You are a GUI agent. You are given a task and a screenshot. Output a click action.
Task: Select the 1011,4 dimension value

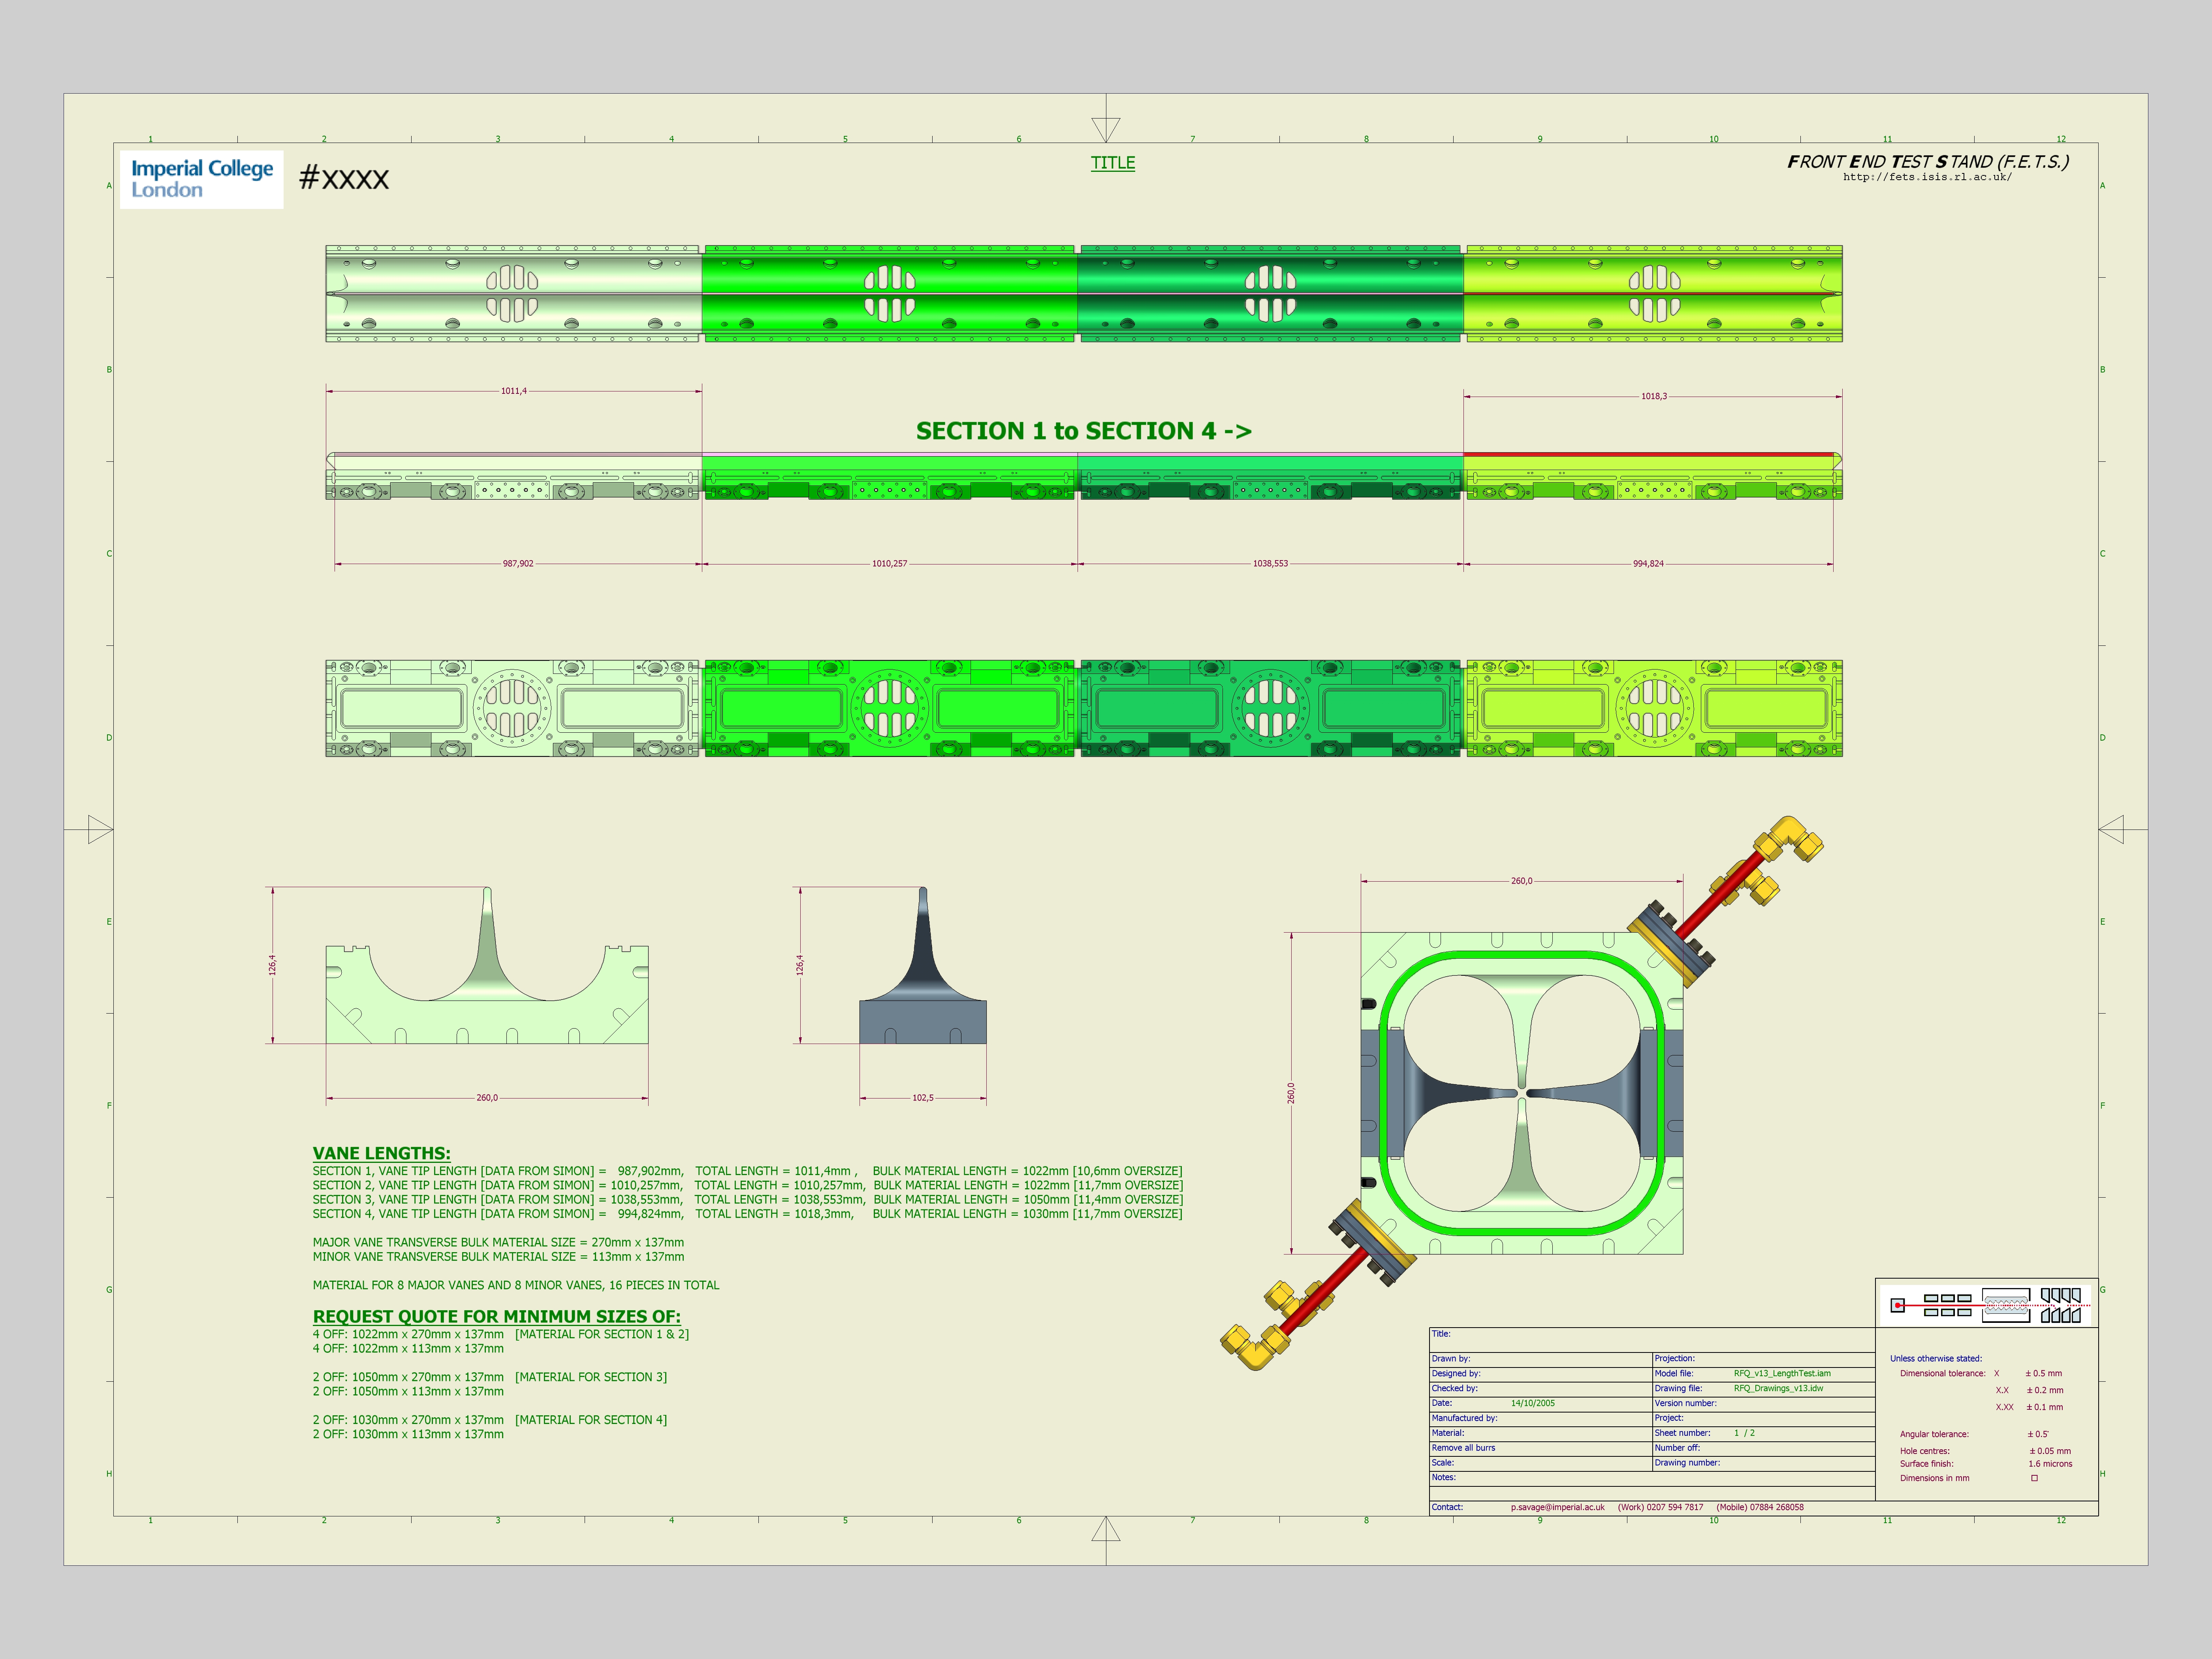[x=514, y=391]
